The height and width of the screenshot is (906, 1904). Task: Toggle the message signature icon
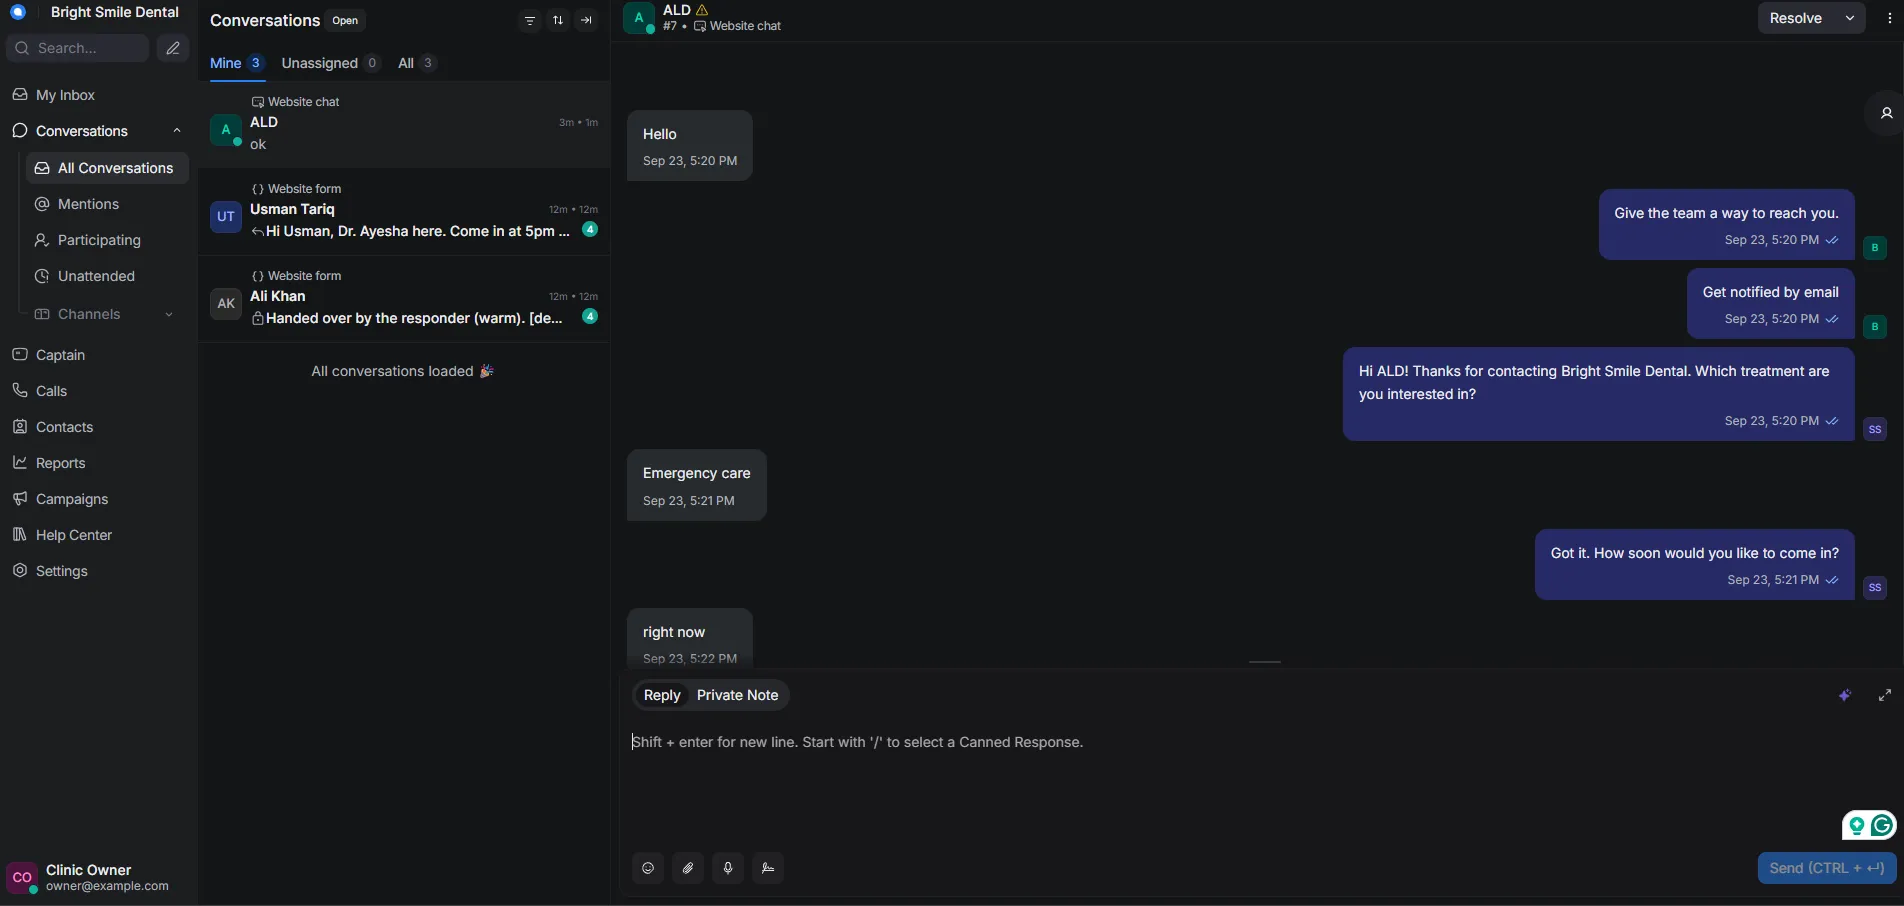point(768,868)
